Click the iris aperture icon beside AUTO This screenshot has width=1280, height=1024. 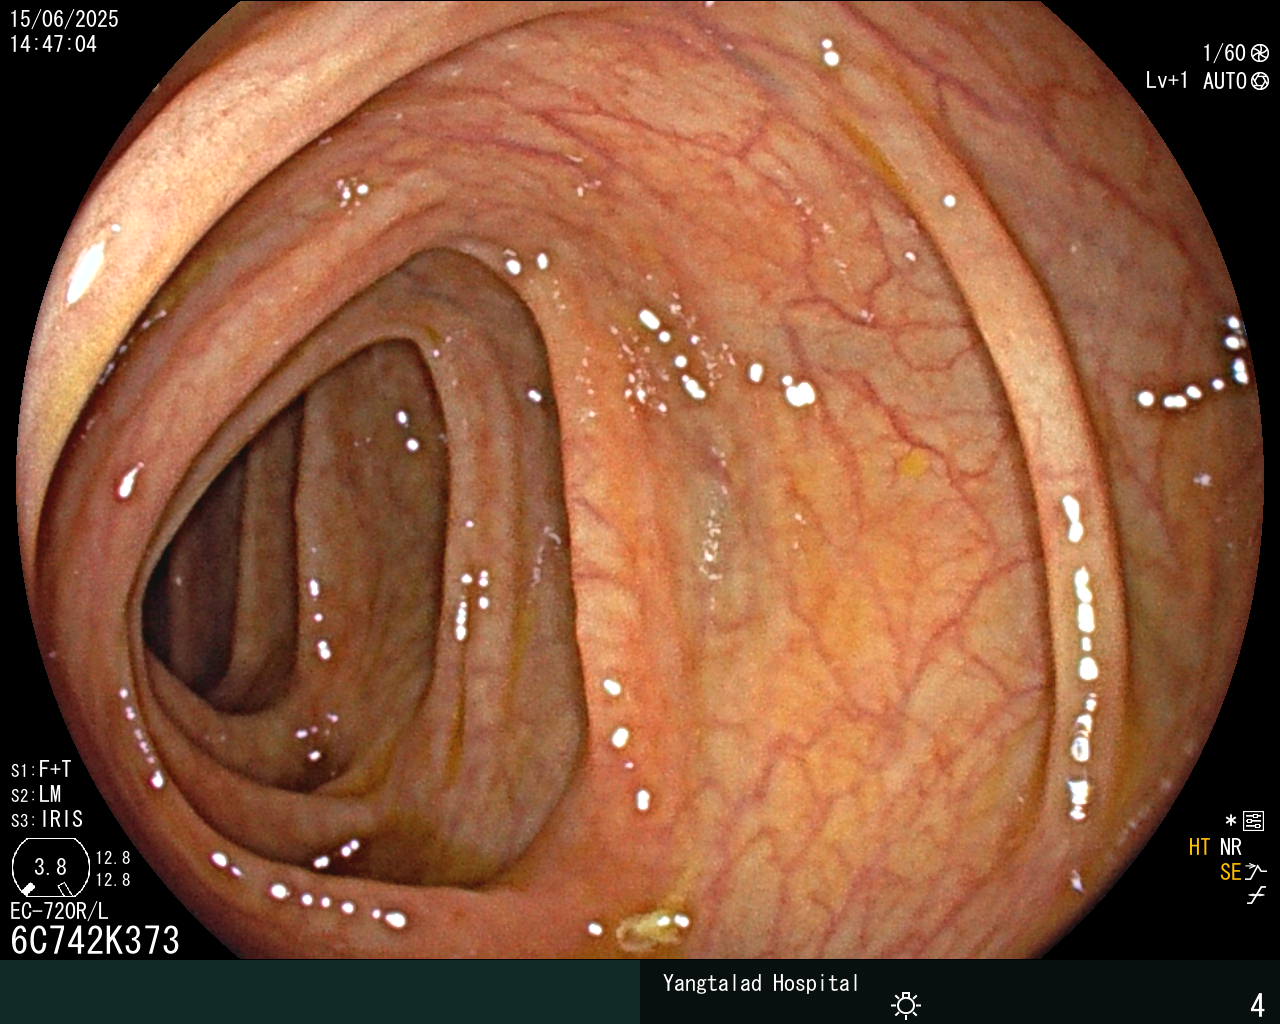pyautogui.click(x=1259, y=81)
